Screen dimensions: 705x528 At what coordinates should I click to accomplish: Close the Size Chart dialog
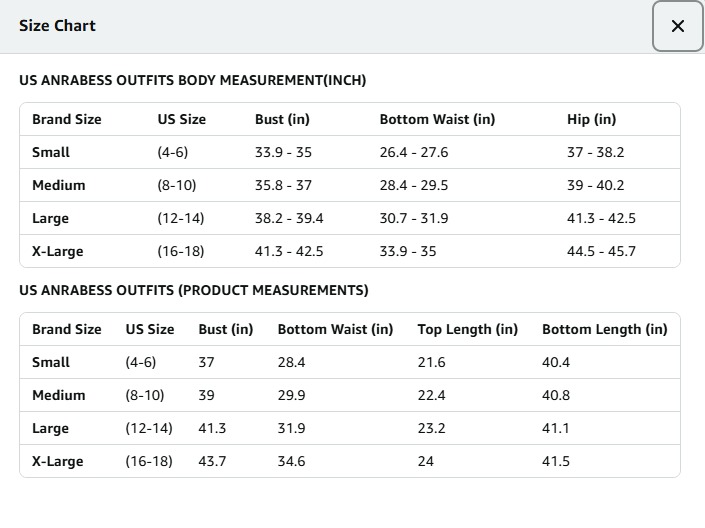(677, 27)
